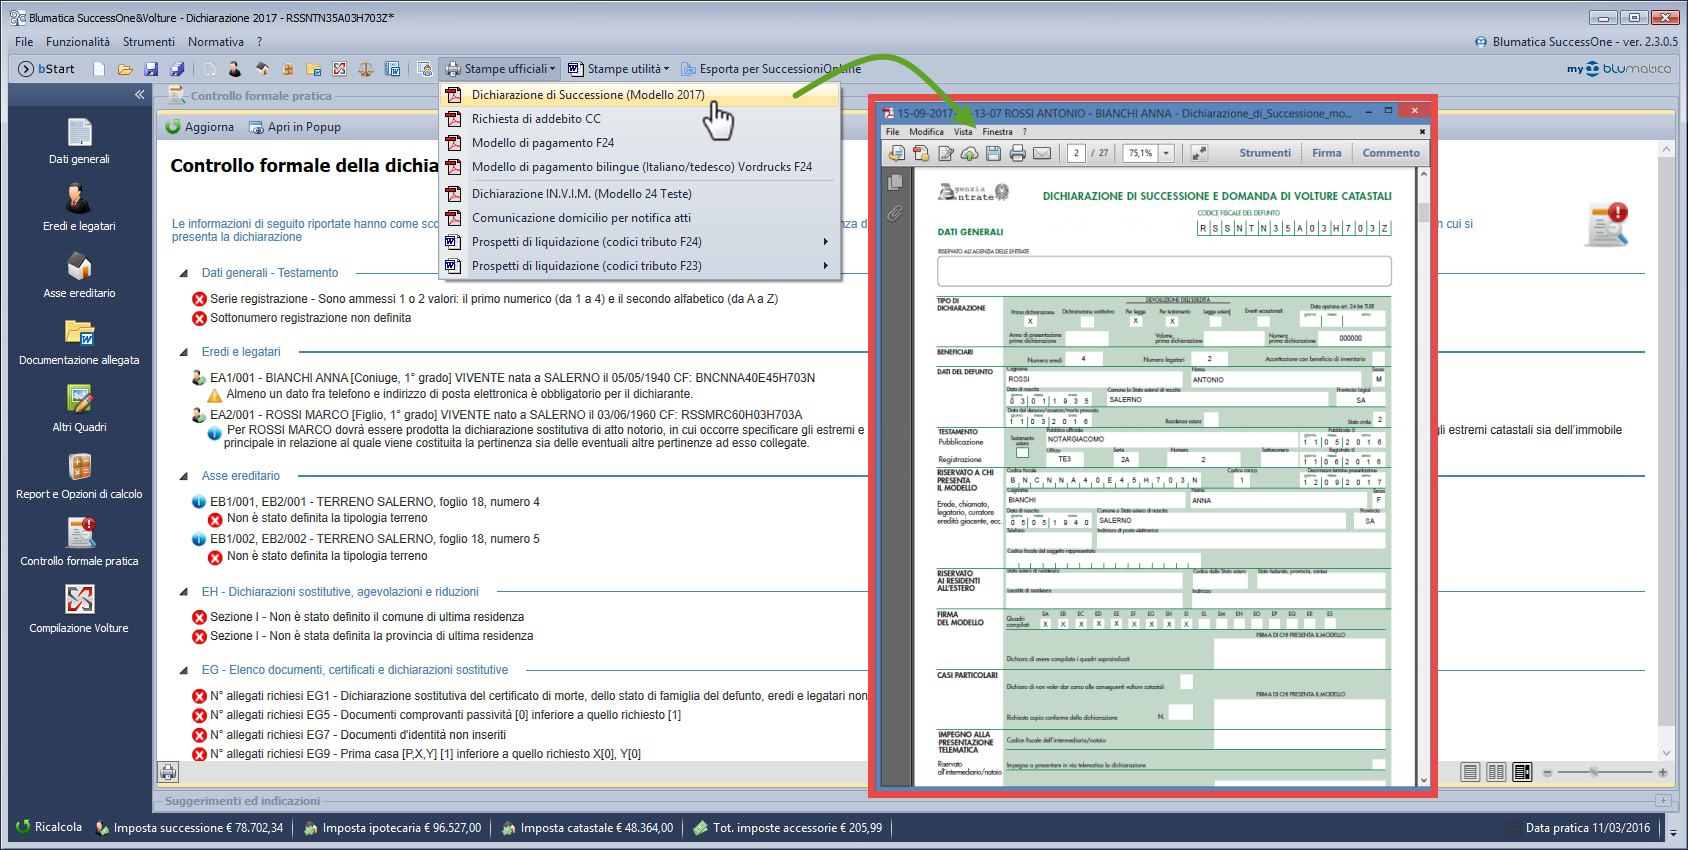This screenshot has height=850, width=1688.
Task: Click the person (eredi) toolbar icon
Action: tap(235, 69)
